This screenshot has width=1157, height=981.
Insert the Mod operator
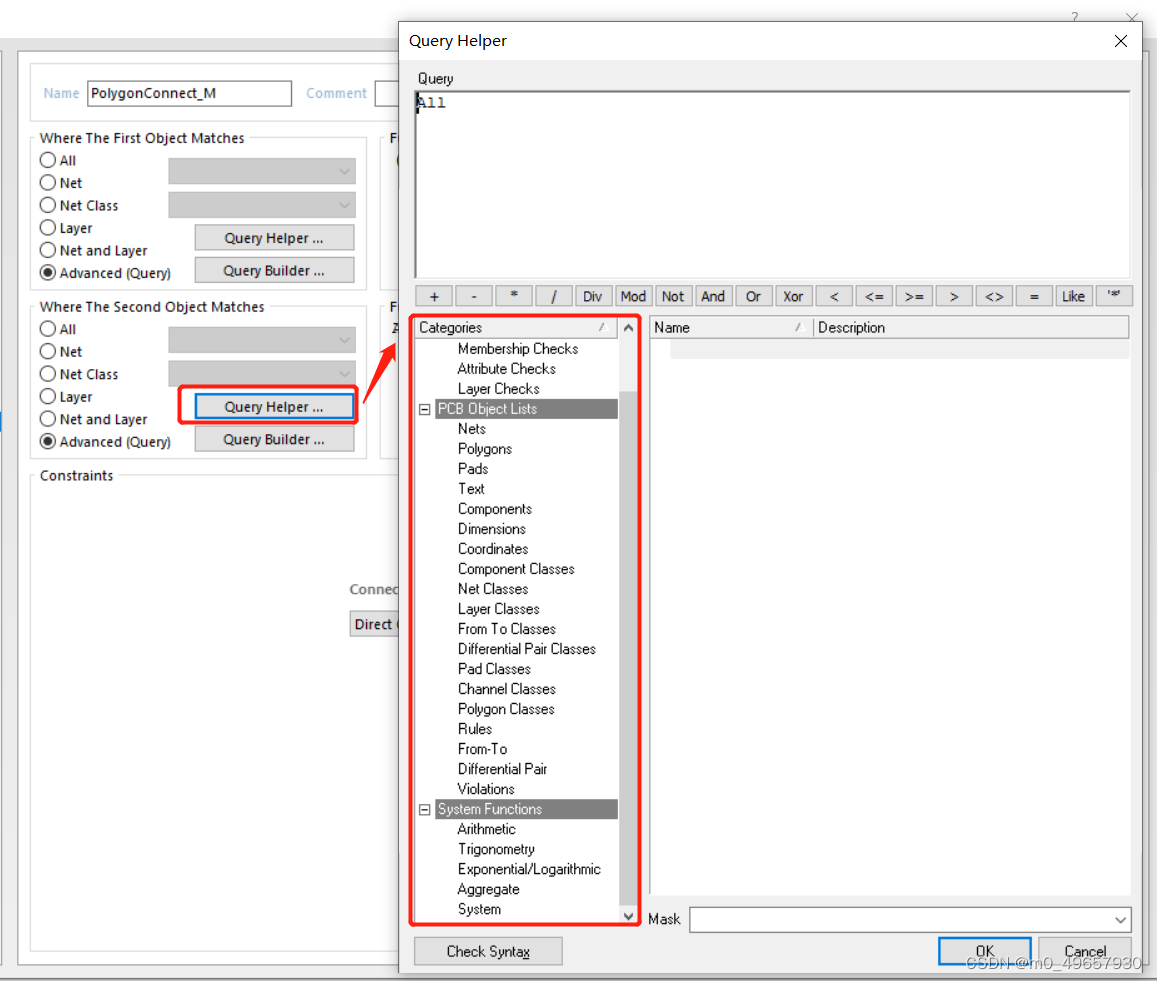coord(633,296)
